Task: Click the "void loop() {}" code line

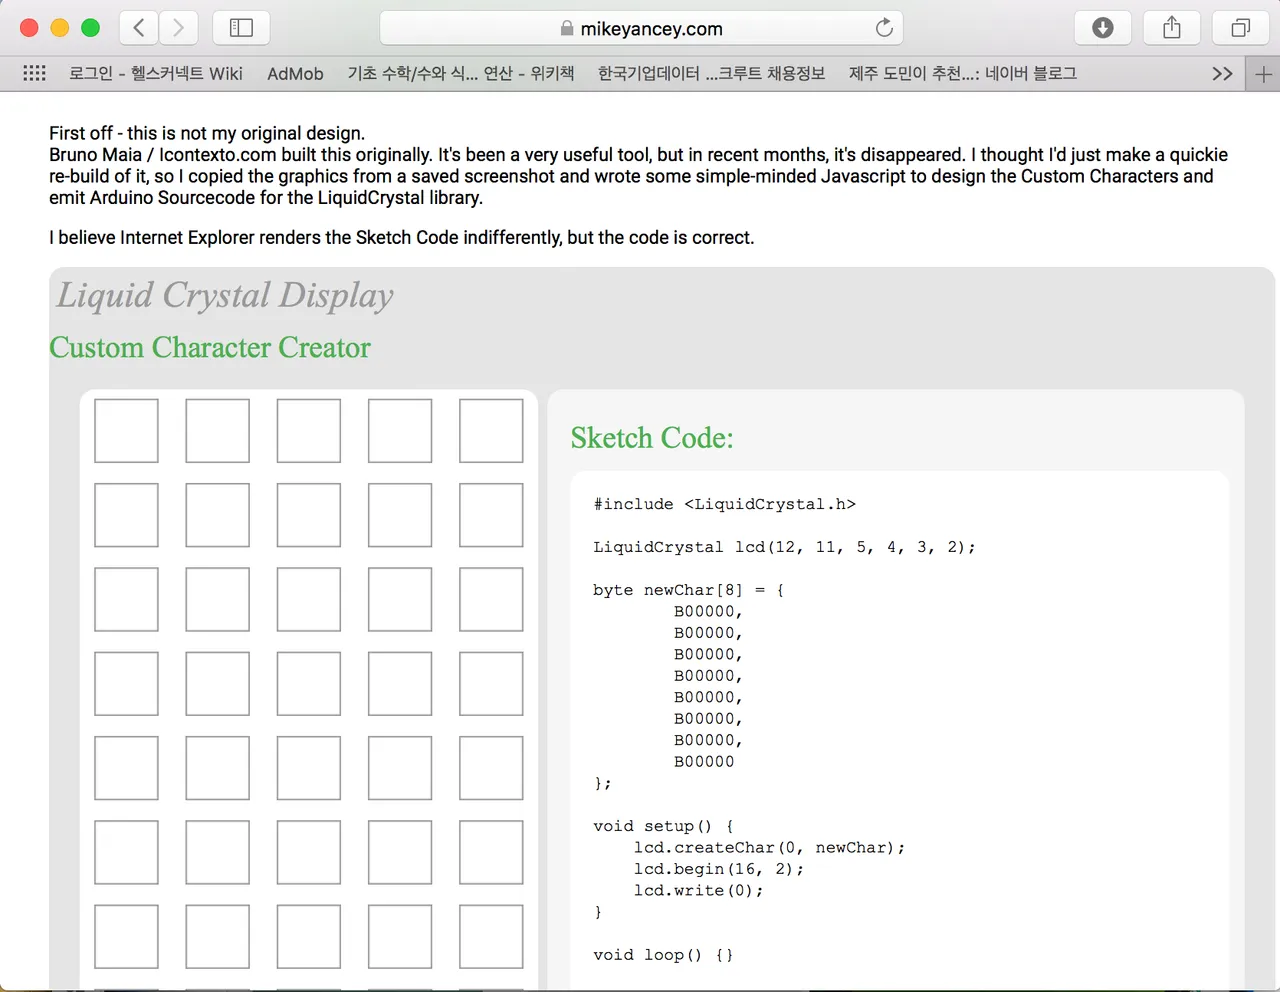Action: (663, 955)
